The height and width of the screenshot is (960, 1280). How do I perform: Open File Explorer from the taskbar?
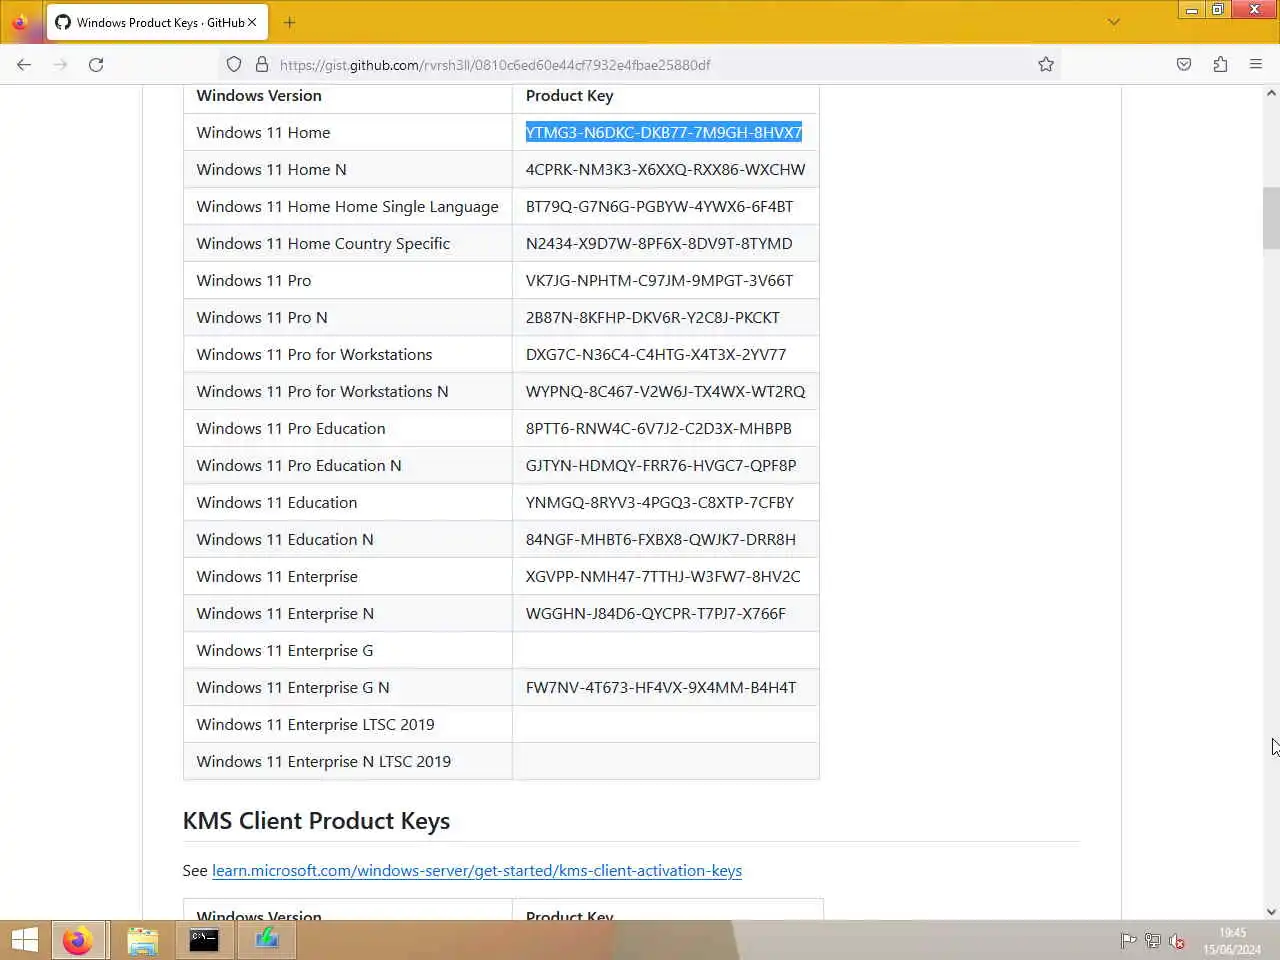click(142, 940)
